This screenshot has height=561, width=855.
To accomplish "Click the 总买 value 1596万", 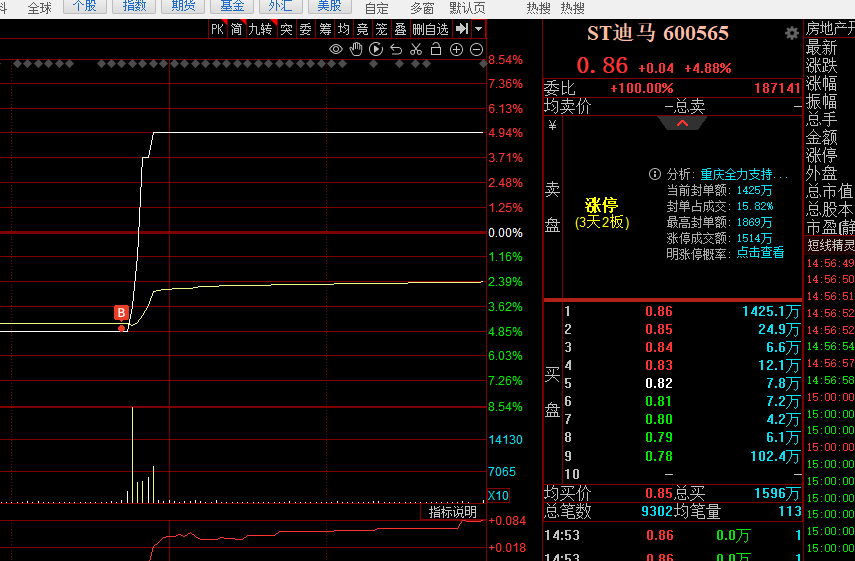I will (x=777, y=494).
